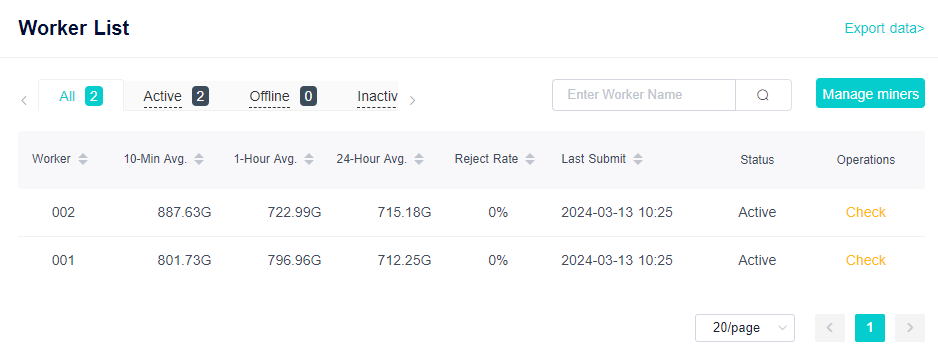Click the search magnifier icon
This screenshot has height=360, width=938.
click(x=763, y=95)
